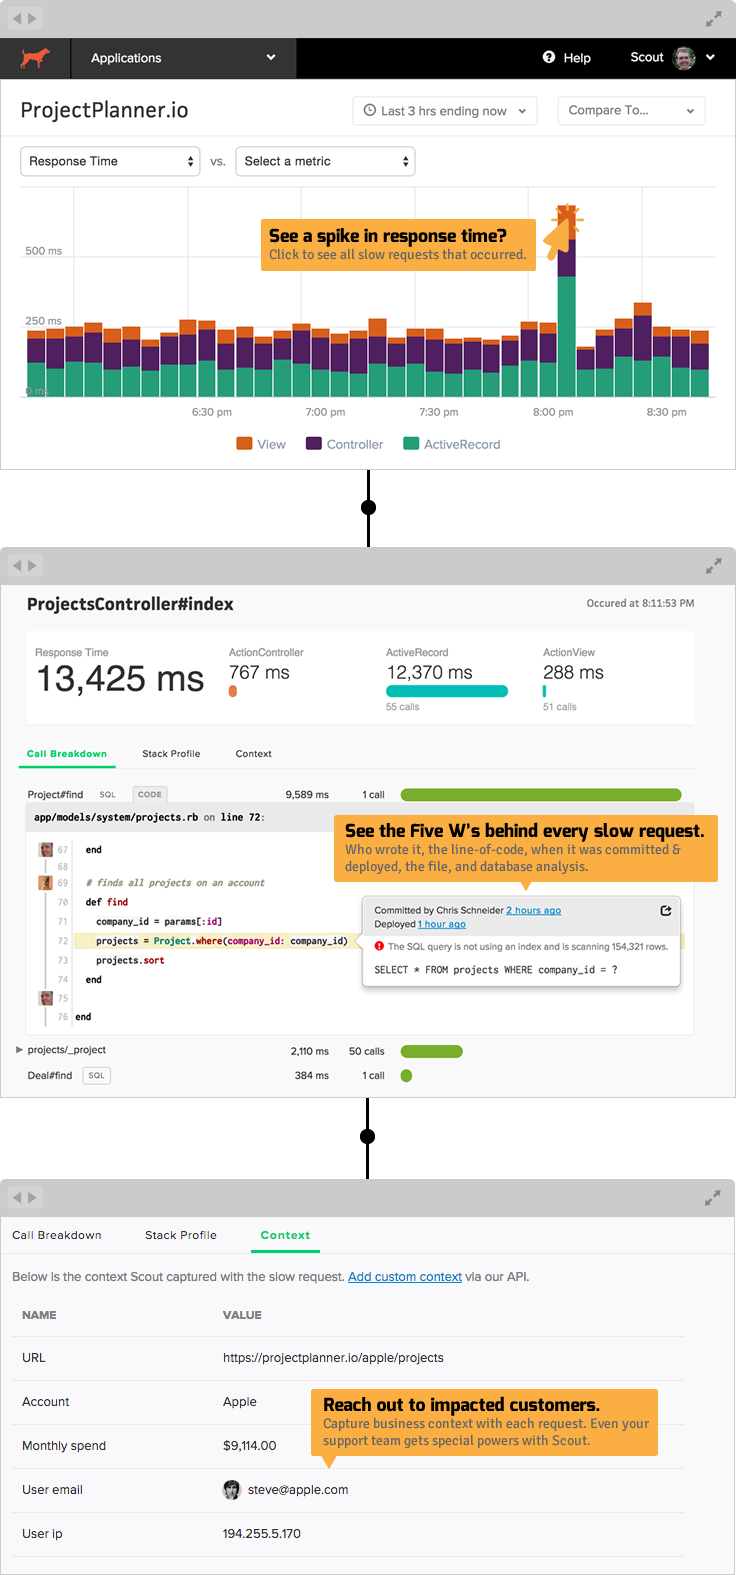736x1575 pixels.
Task: Click the bottom window expand icon
Action: tap(713, 1198)
